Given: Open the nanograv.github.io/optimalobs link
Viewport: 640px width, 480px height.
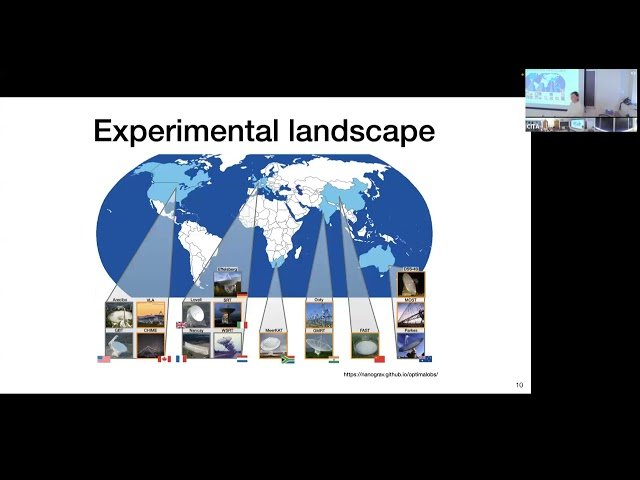Looking at the screenshot, I should click(x=391, y=374).
